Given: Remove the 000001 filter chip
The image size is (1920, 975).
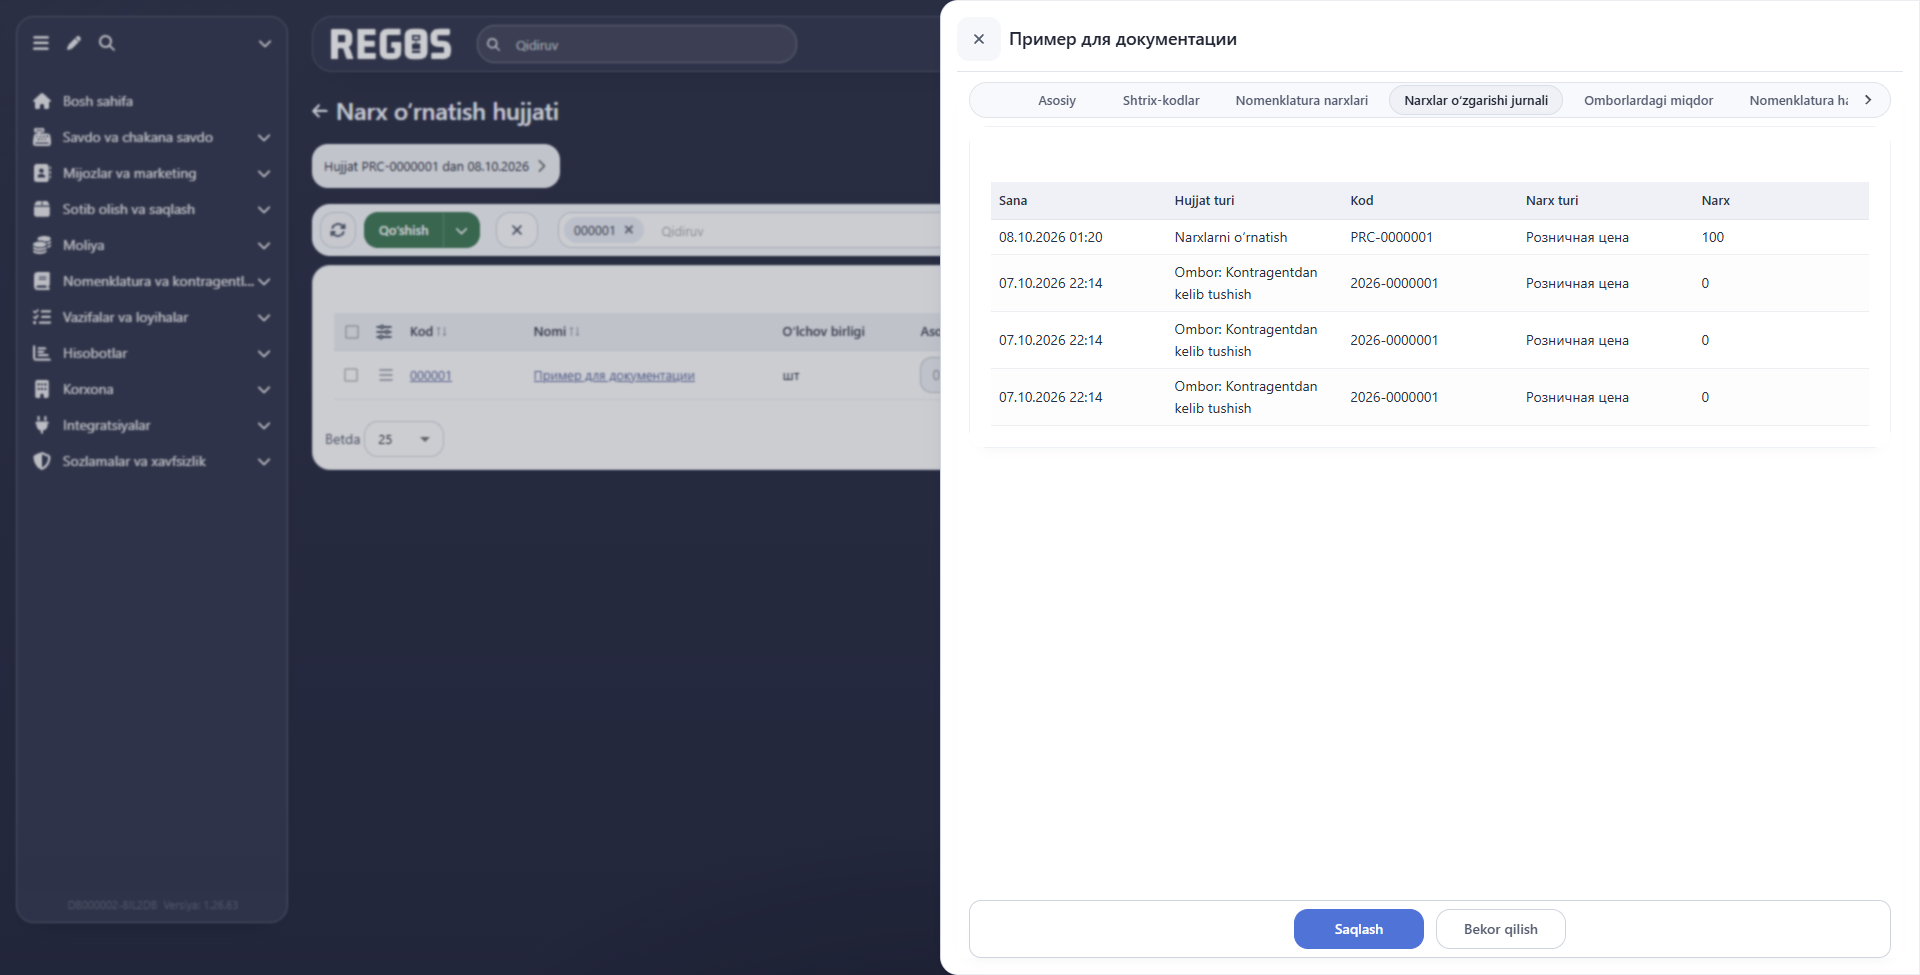Looking at the screenshot, I should pos(629,230).
